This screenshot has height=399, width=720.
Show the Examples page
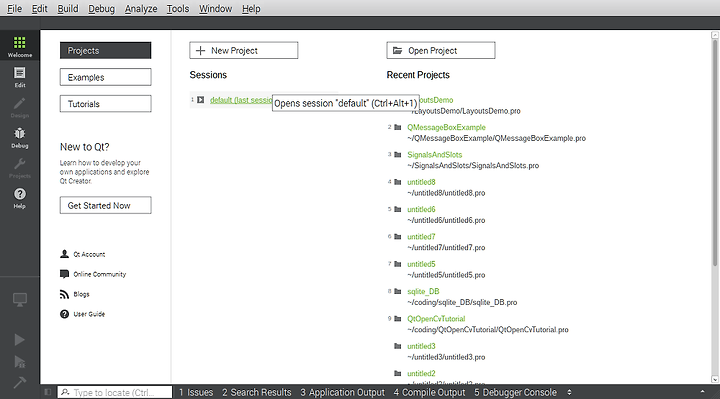105,77
